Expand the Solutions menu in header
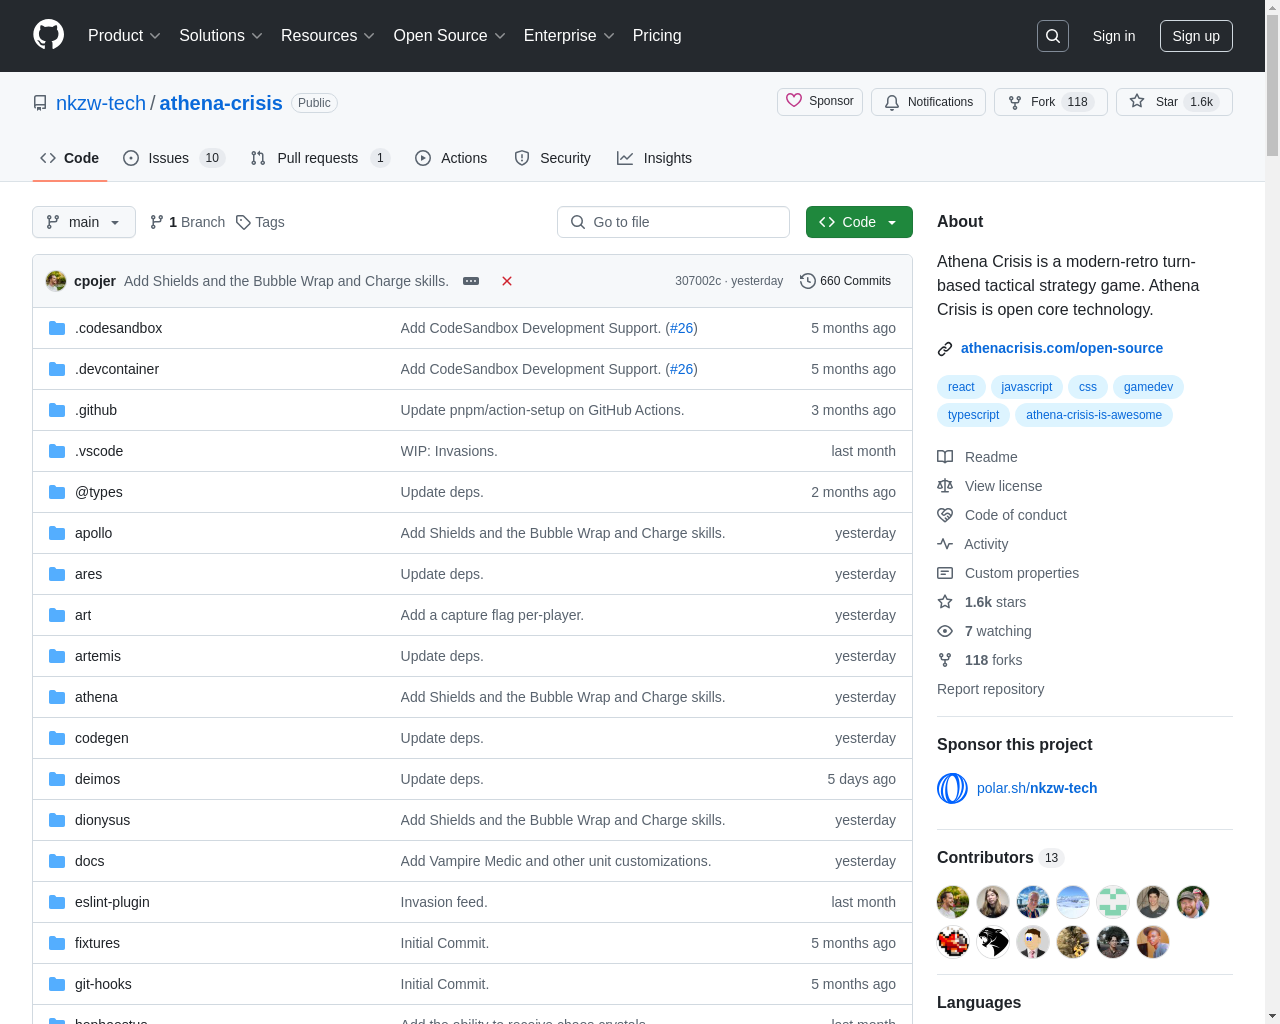1280x1024 pixels. click(221, 35)
